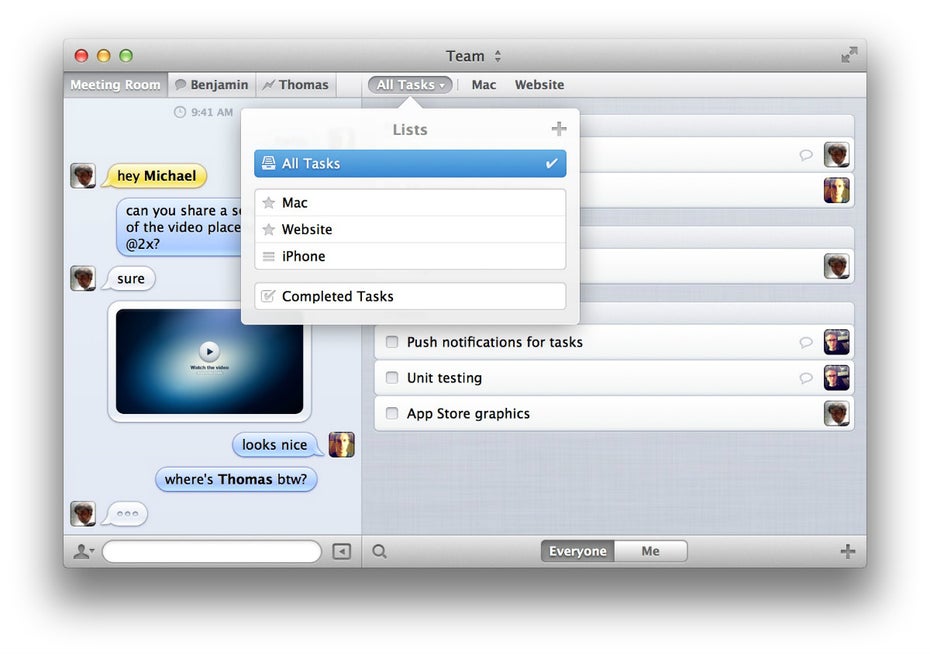
Task: Switch to the Benjamin chat tab
Action: (212, 85)
